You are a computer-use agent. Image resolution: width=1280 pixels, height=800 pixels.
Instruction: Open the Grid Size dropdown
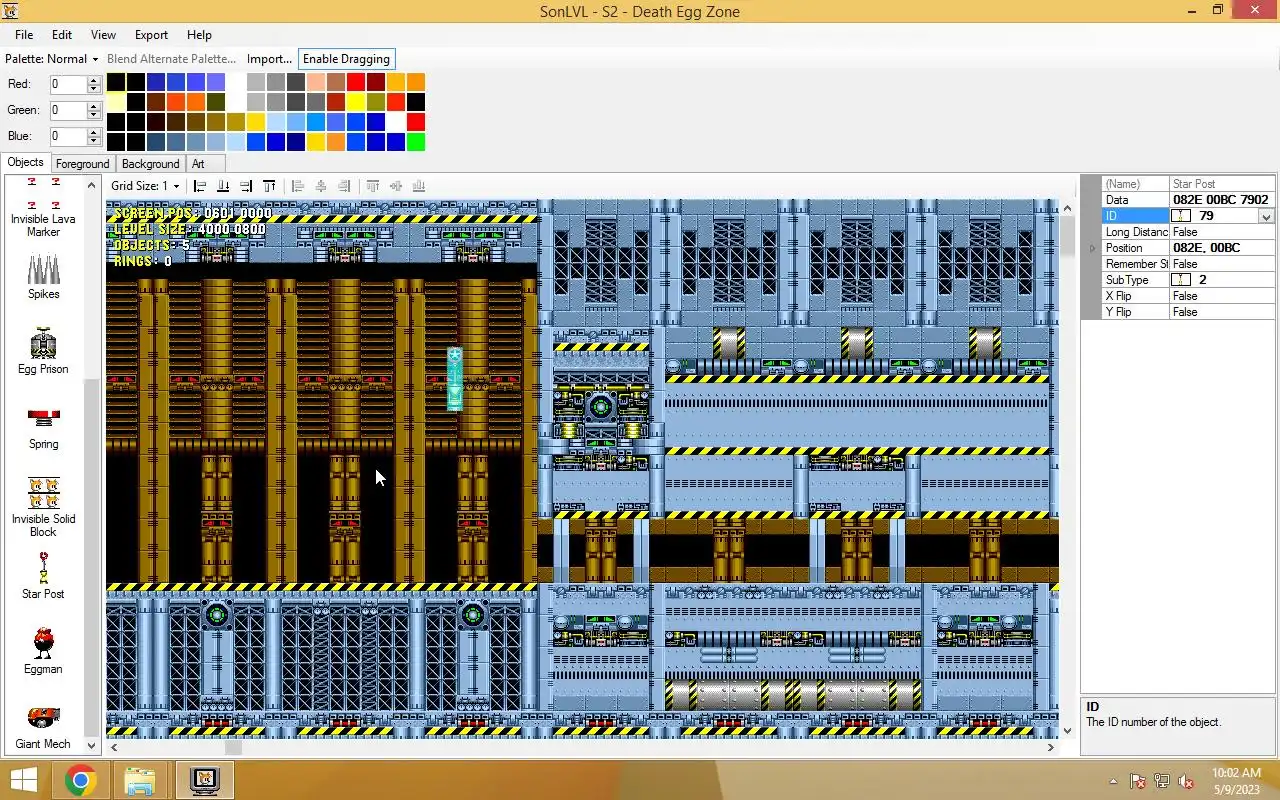(145, 186)
